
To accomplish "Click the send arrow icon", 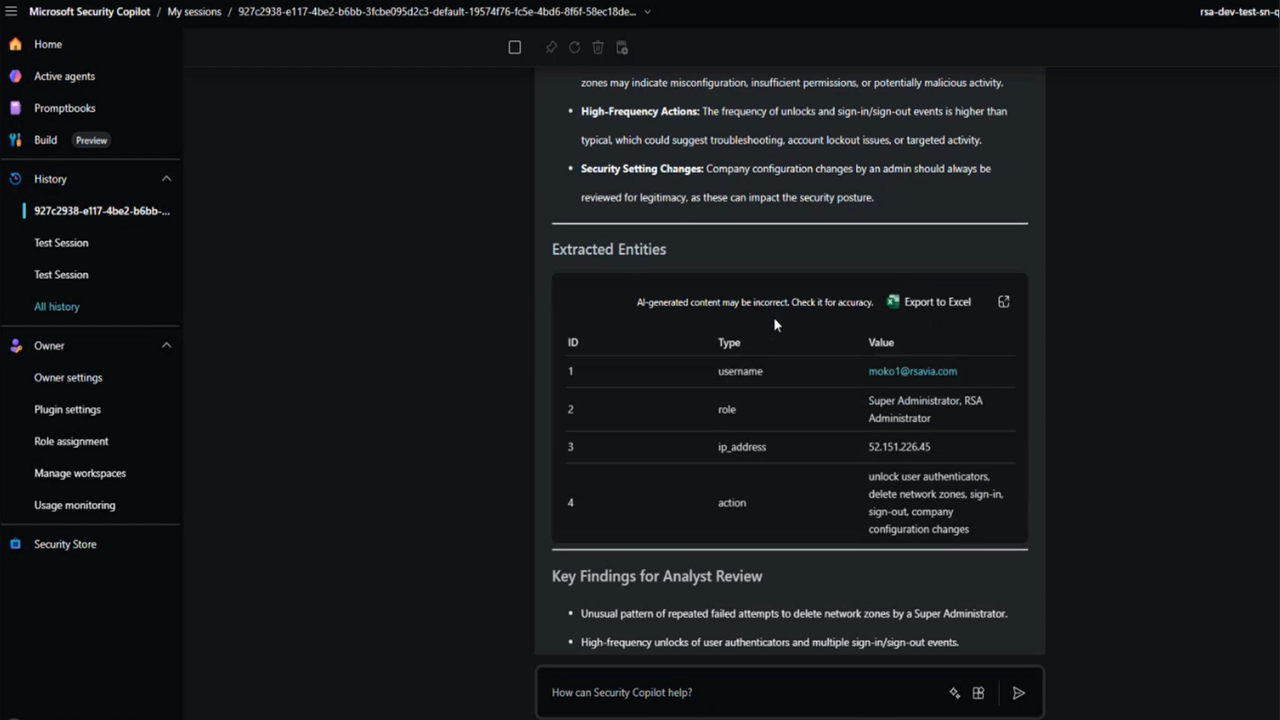I will point(1018,693).
